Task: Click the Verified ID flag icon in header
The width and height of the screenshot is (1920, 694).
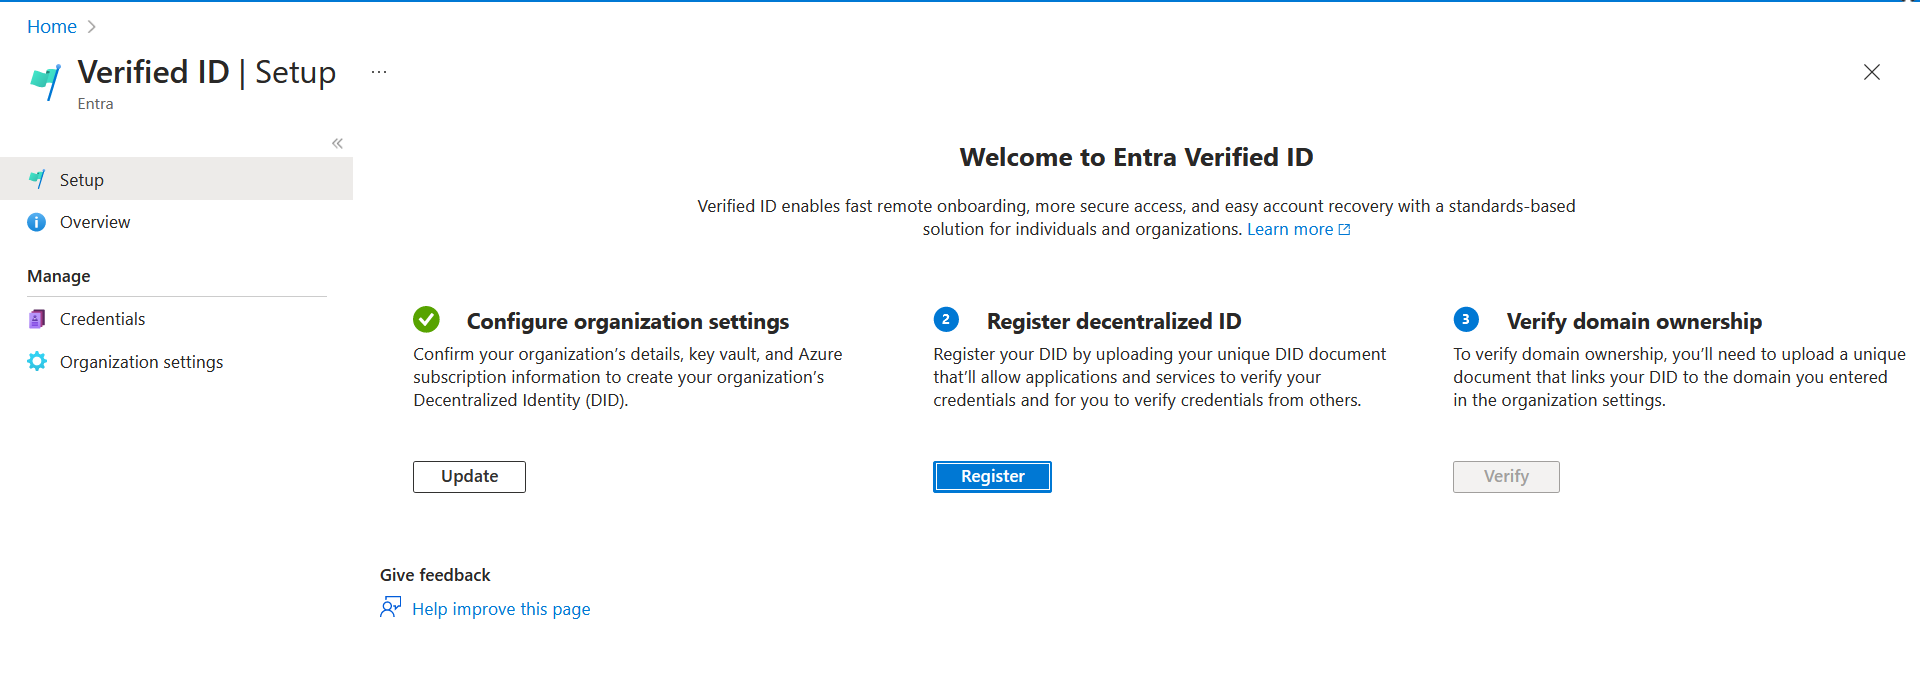Action: 46,81
